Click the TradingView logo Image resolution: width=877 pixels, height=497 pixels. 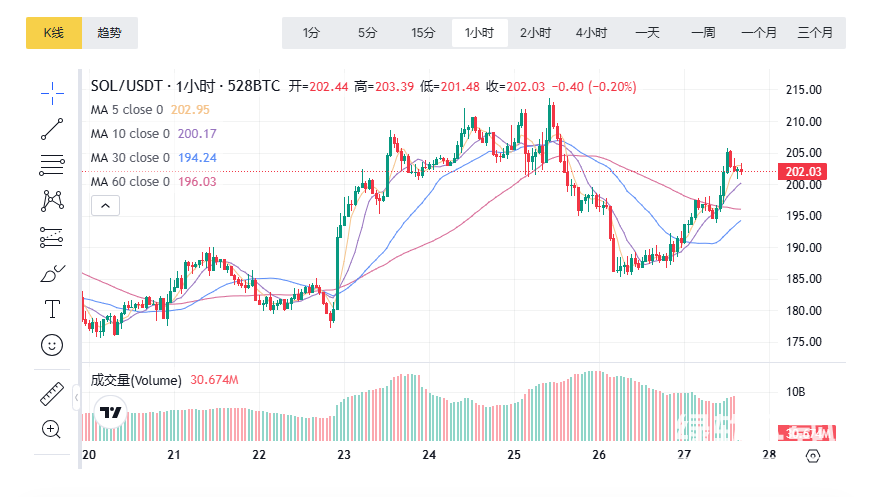pos(110,413)
